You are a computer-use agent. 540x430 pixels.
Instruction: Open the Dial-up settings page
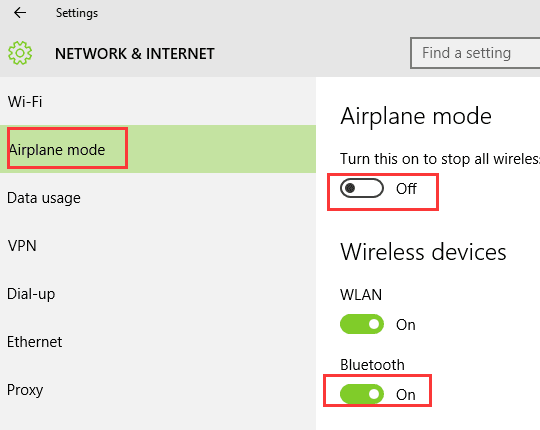[x=158, y=294]
